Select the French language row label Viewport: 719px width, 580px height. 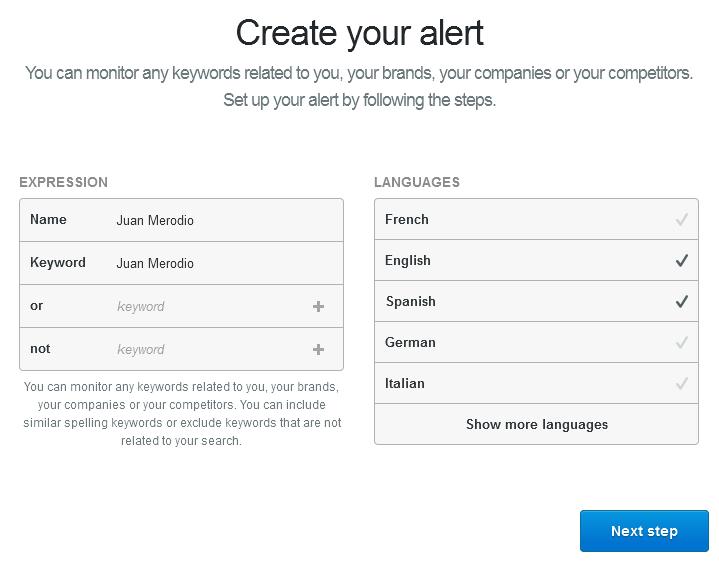[x=407, y=219]
